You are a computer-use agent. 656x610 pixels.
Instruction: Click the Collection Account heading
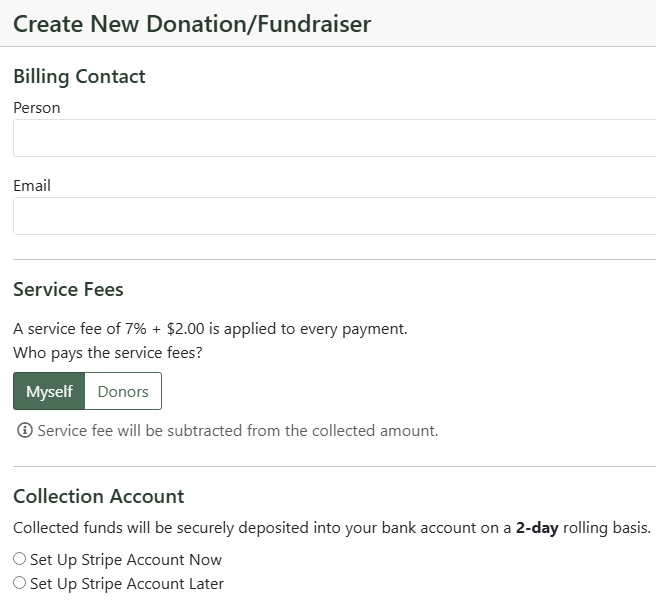tap(99, 496)
